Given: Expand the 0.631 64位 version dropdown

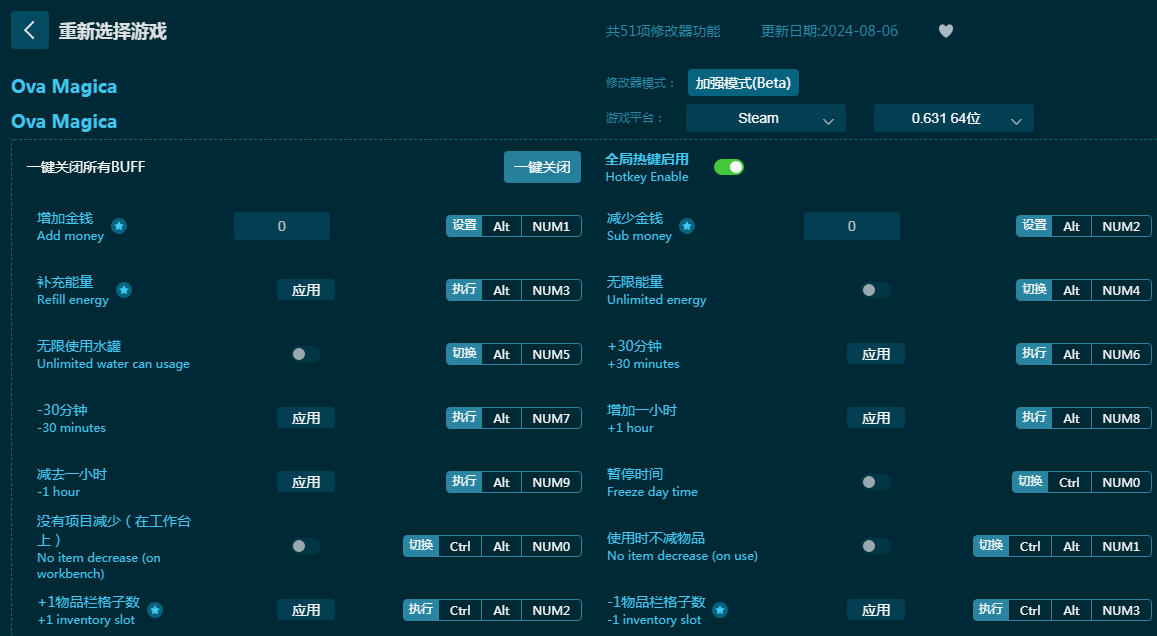Looking at the screenshot, I should pos(953,118).
